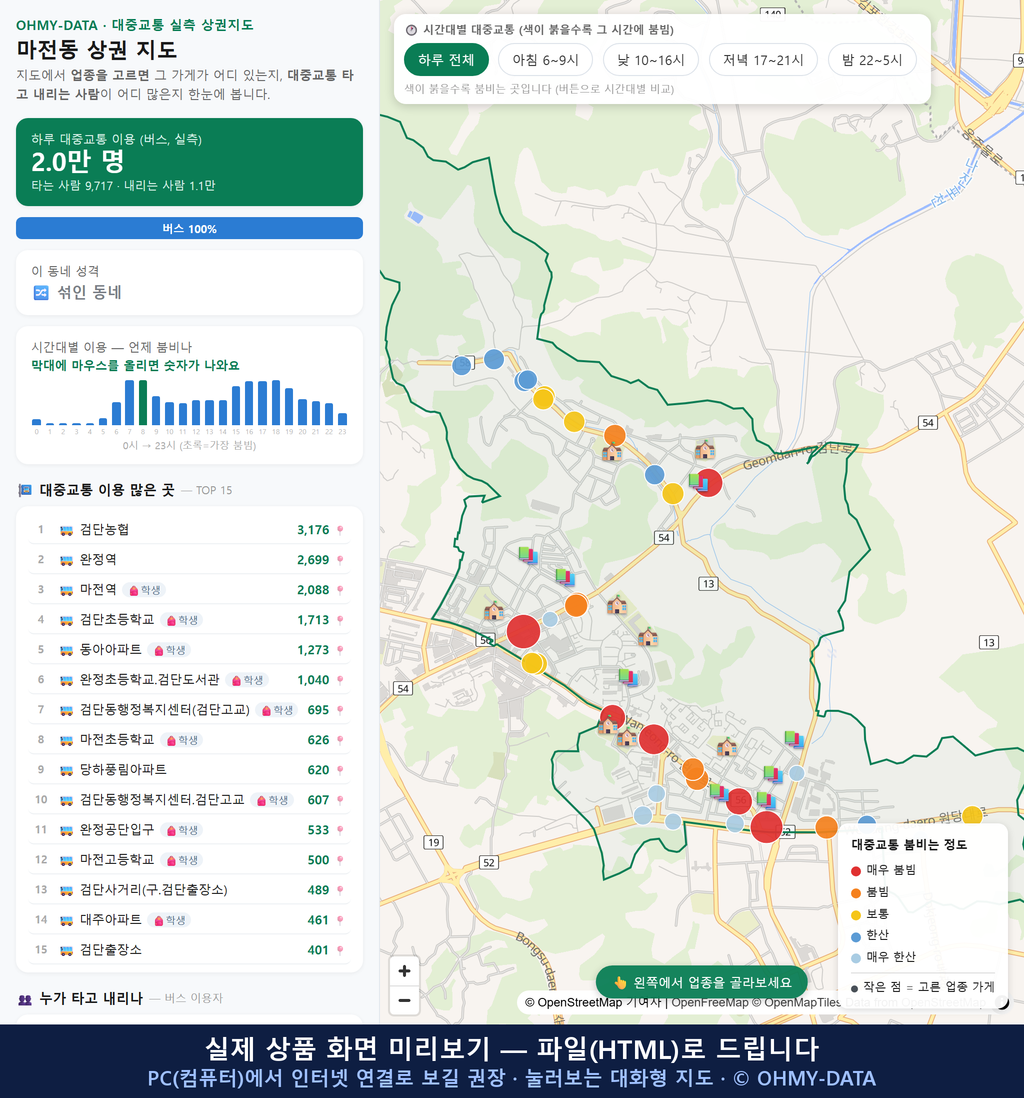This screenshot has height=1098, width=1024.
Task: Click the red 매우 붐빔 legend swatch
Action: (855, 870)
